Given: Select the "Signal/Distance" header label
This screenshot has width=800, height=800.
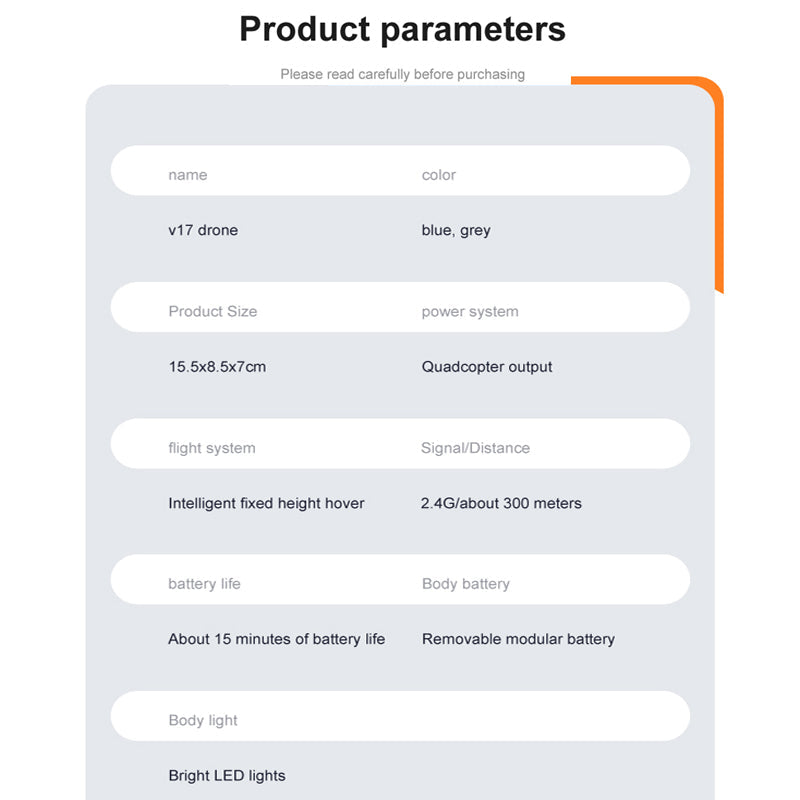Looking at the screenshot, I should tap(475, 448).
